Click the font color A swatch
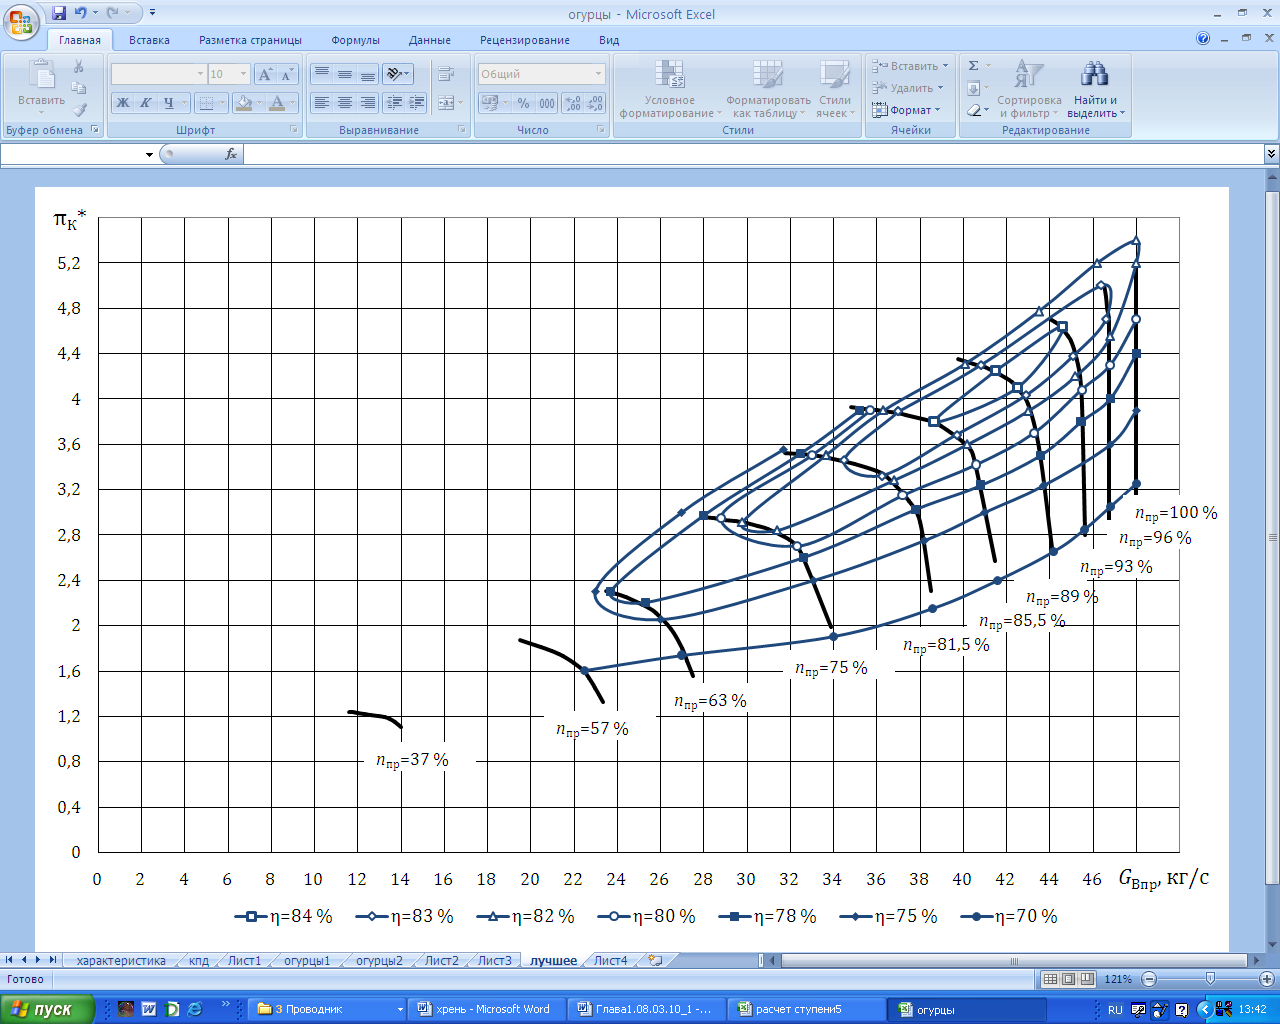 278,103
